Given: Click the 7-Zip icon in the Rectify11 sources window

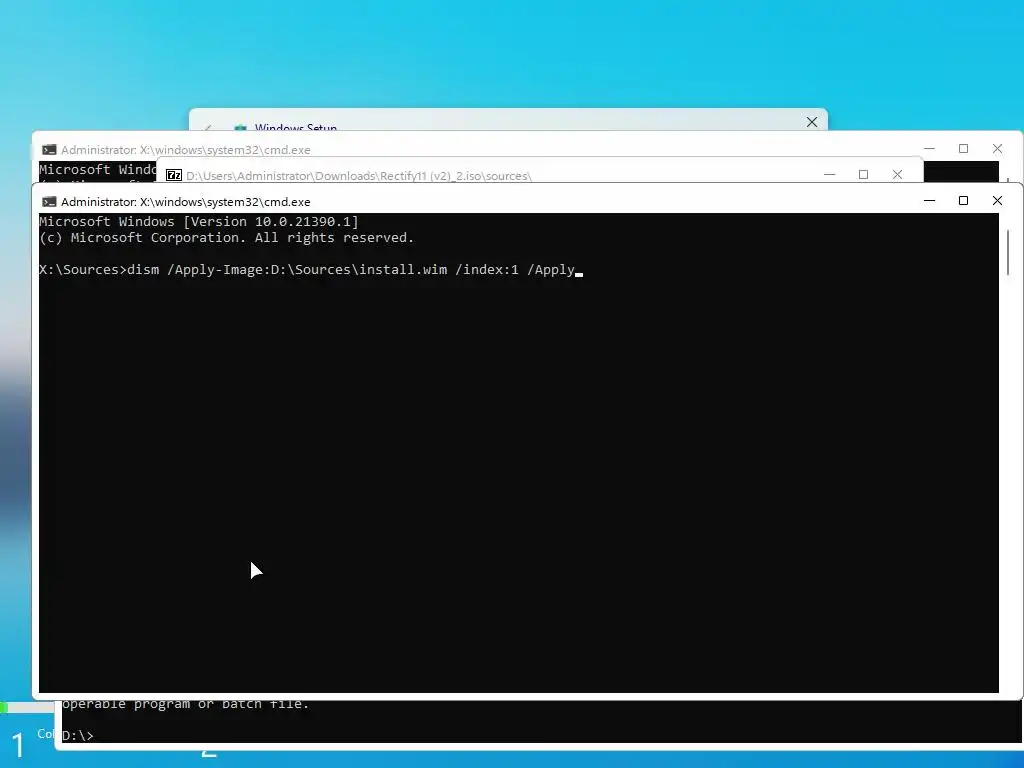Looking at the screenshot, I should [x=174, y=175].
